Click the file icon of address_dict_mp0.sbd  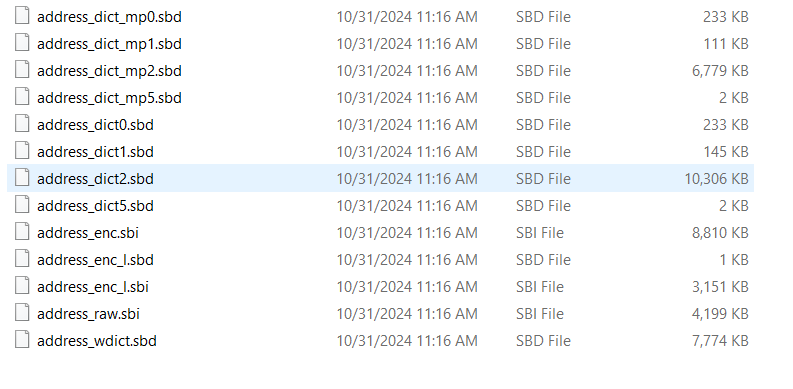[x=22, y=16]
